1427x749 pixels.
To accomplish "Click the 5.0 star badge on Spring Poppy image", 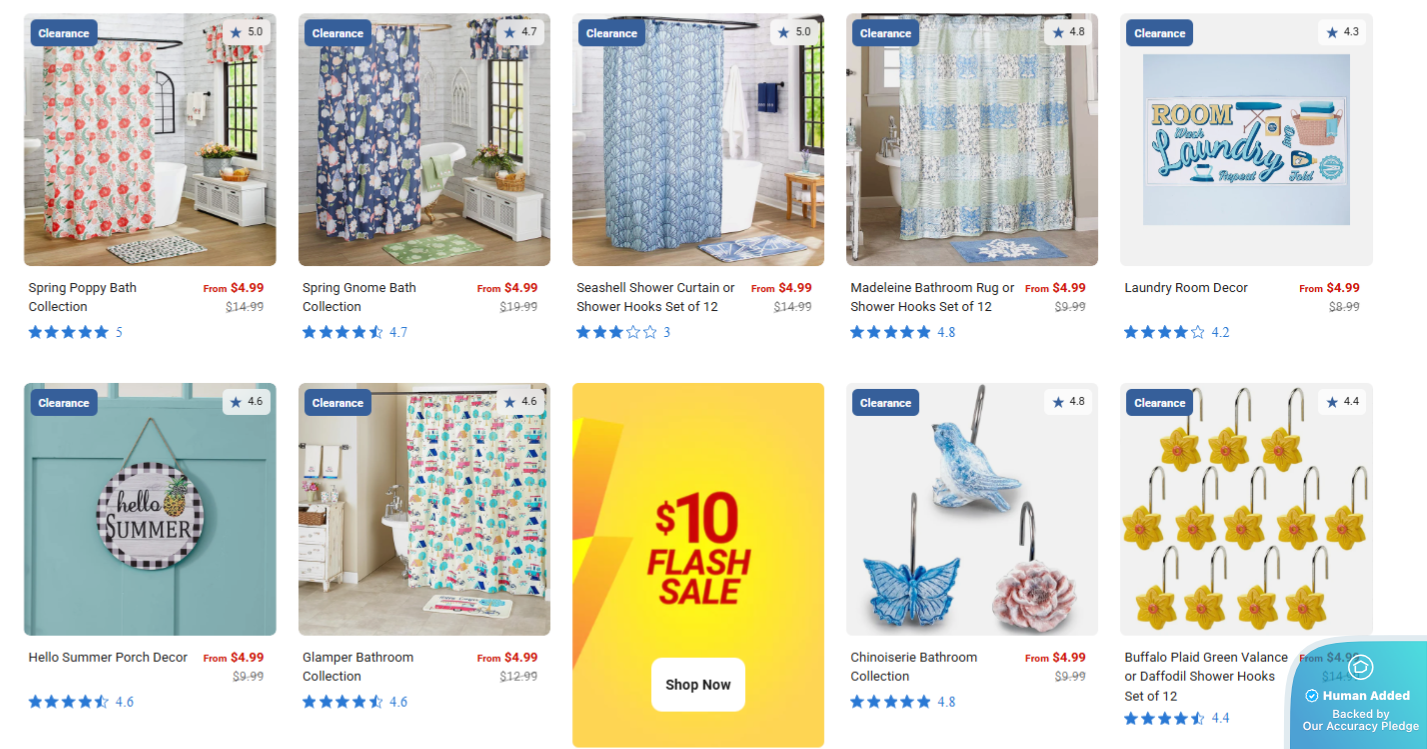I will 246,32.
